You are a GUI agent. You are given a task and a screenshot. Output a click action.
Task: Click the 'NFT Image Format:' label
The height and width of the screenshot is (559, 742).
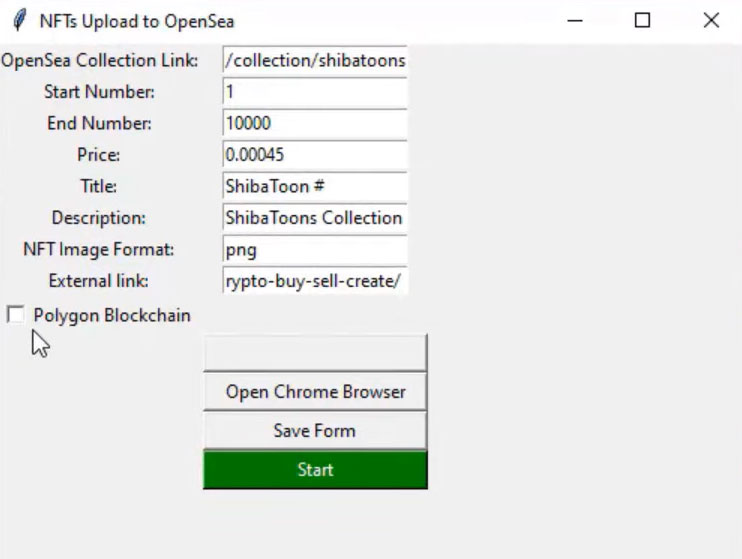point(99,249)
